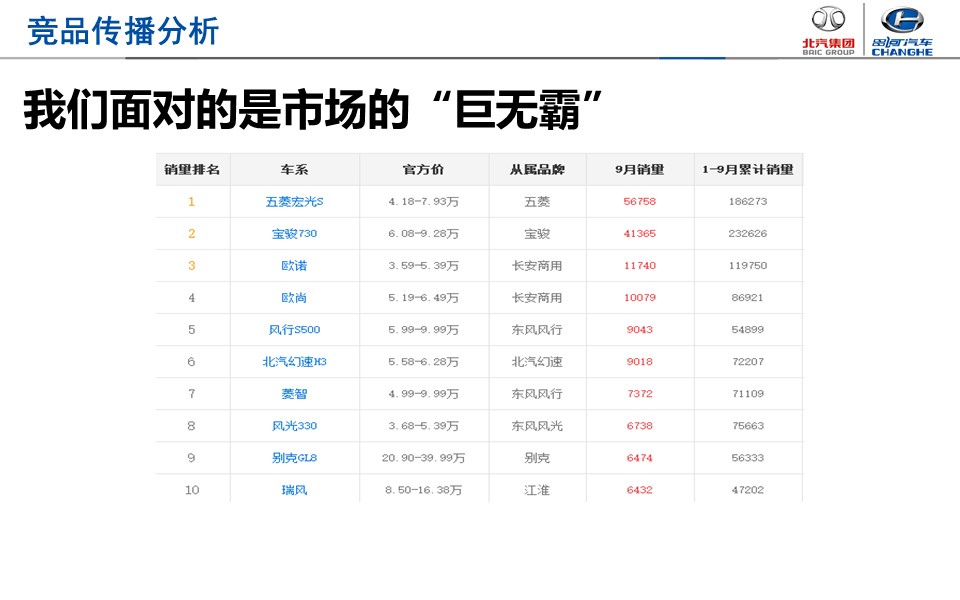The width and height of the screenshot is (960, 600).
Task: Open the 北汽幻速H3 link
Action: (x=294, y=362)
